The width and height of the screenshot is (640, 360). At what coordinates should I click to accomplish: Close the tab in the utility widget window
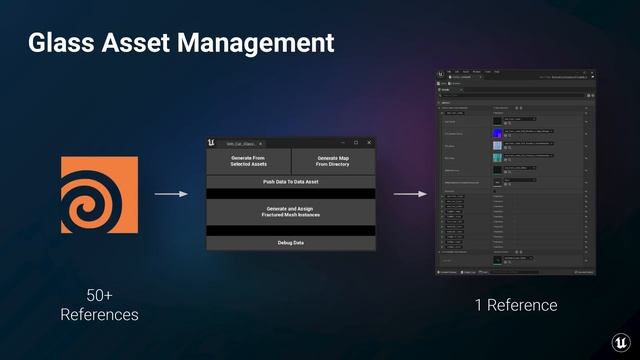click(260, 144)
